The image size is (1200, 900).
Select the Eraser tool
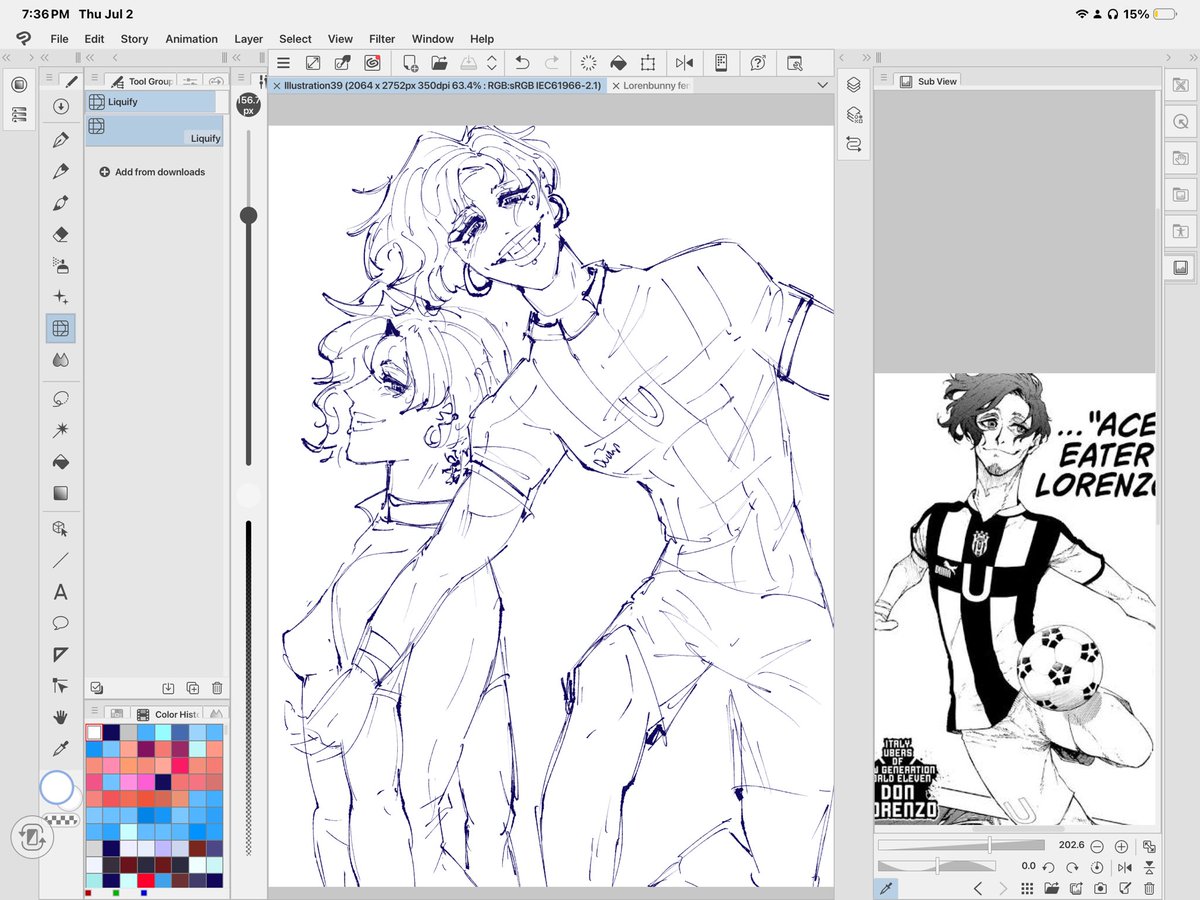[x=60, y=235]
